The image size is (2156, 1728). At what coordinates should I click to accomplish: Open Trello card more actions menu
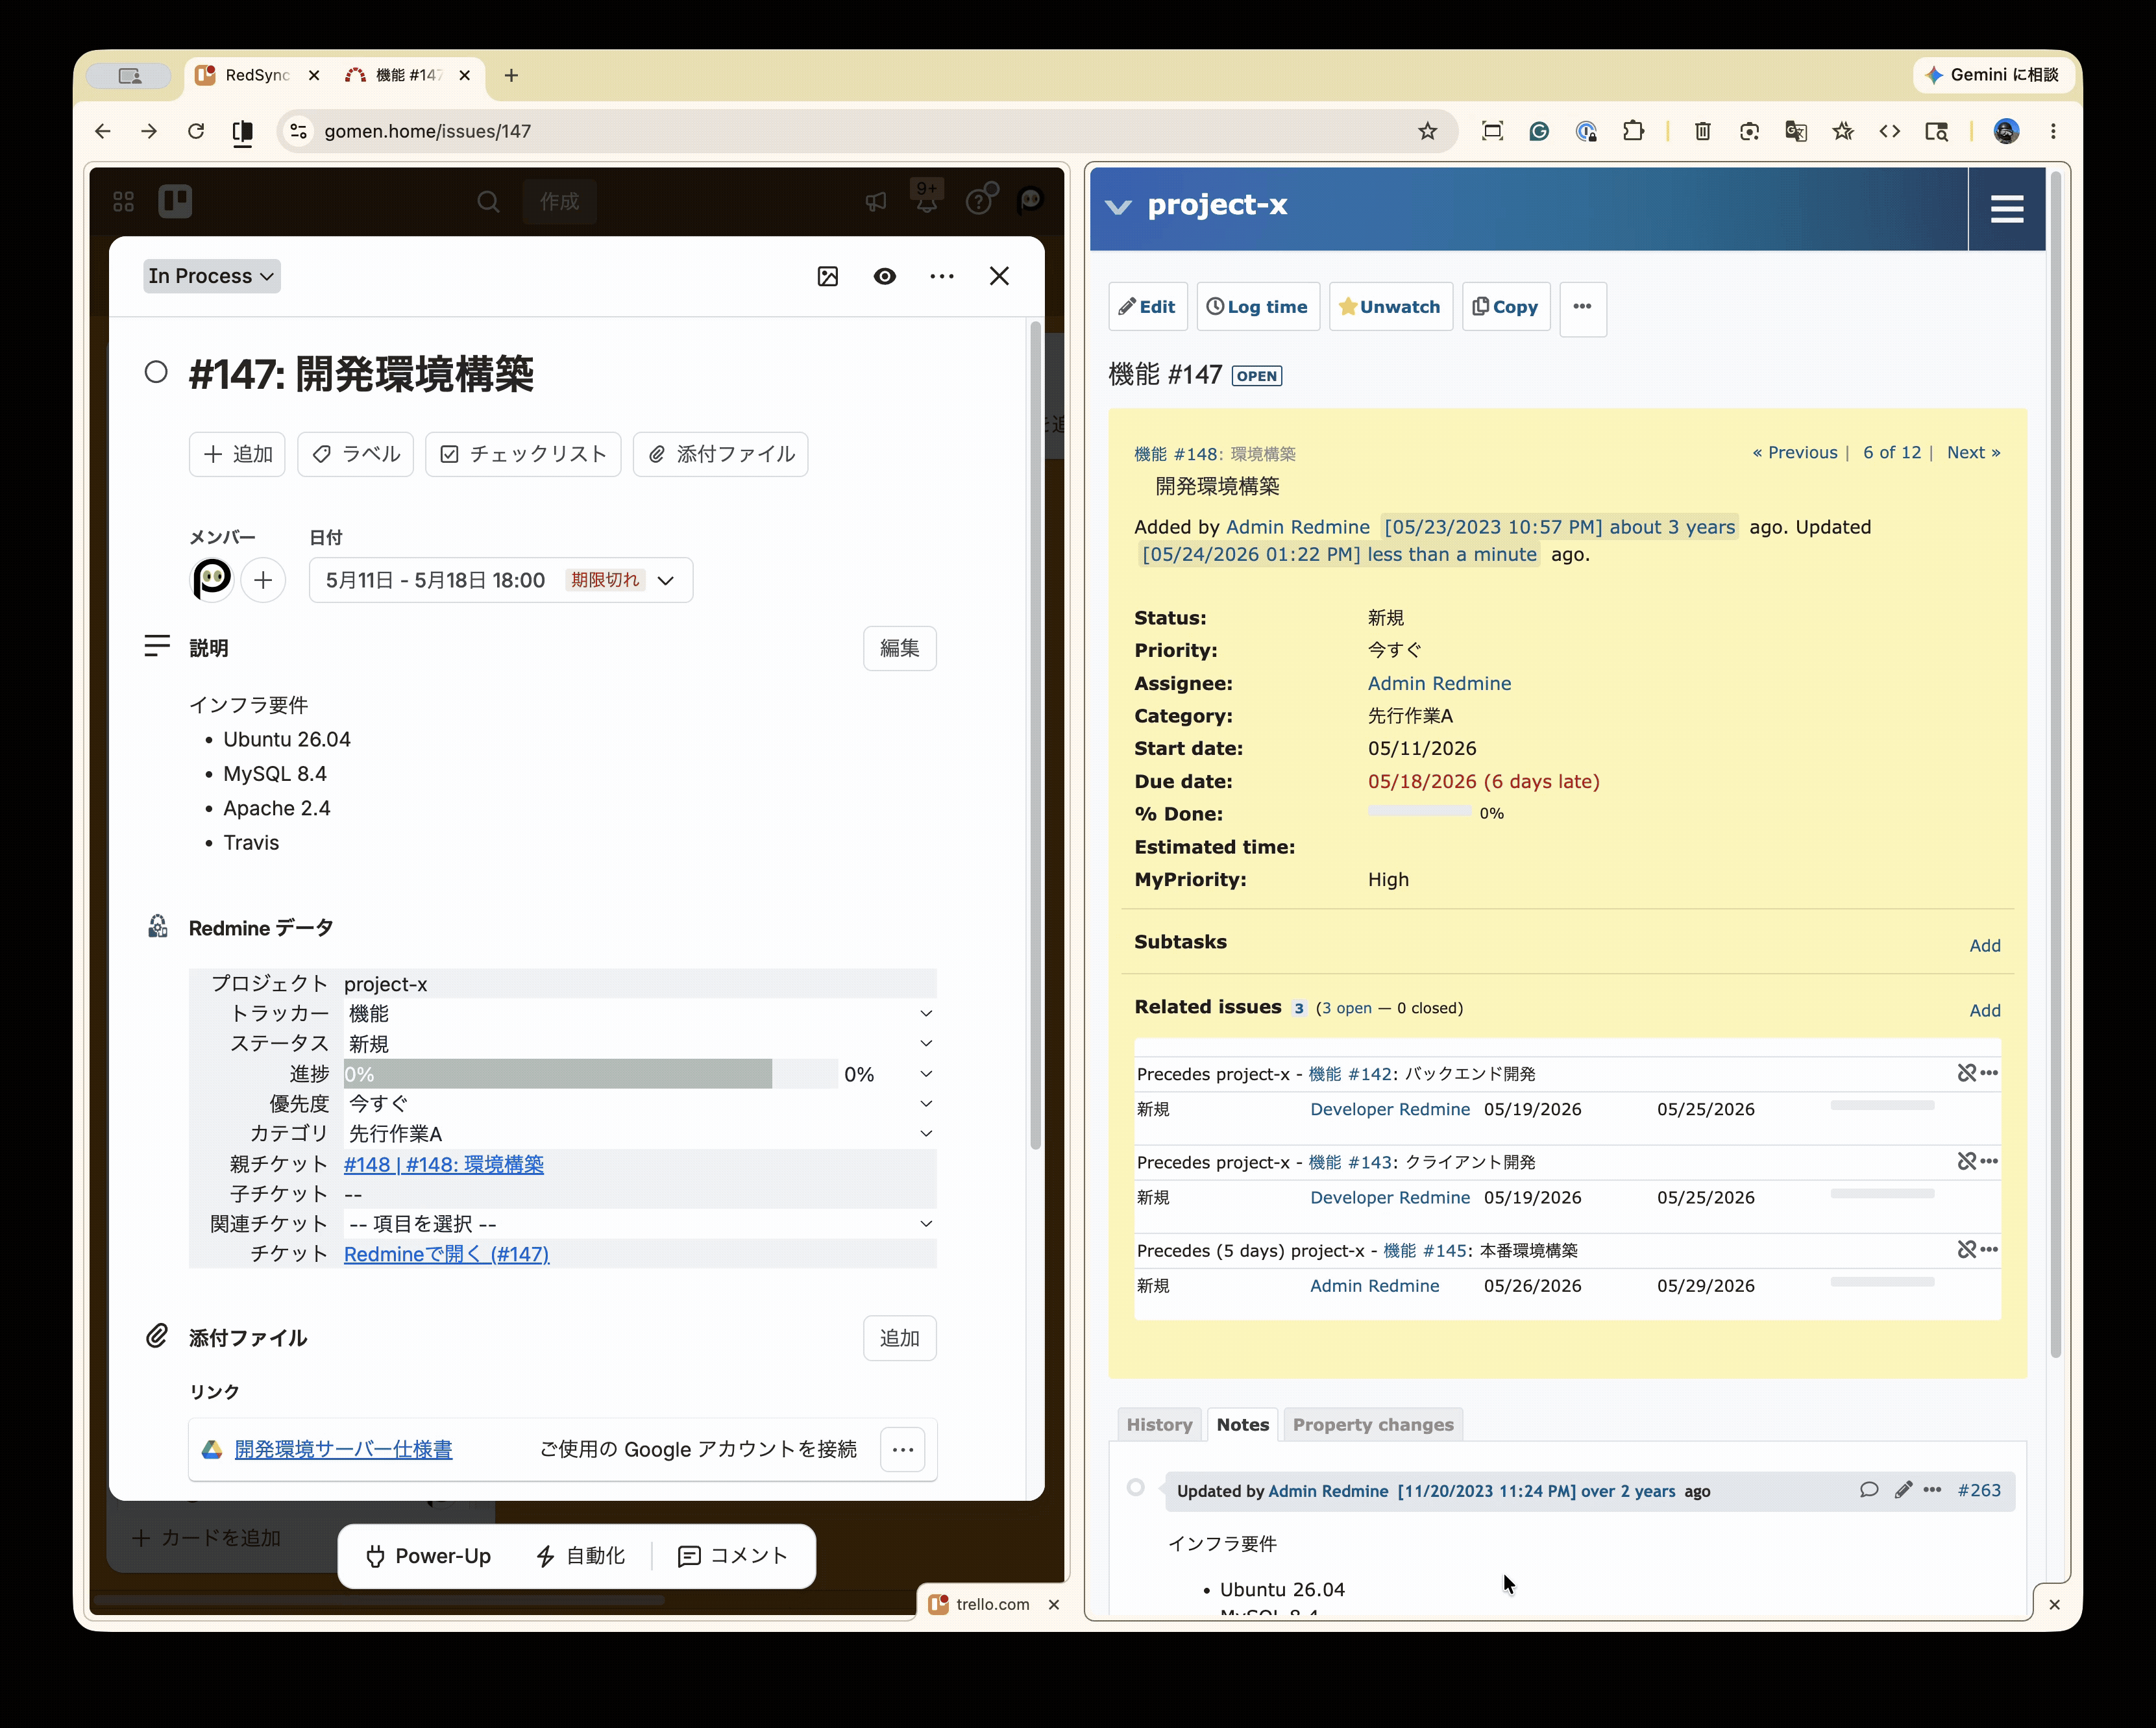tap(941, 277)
